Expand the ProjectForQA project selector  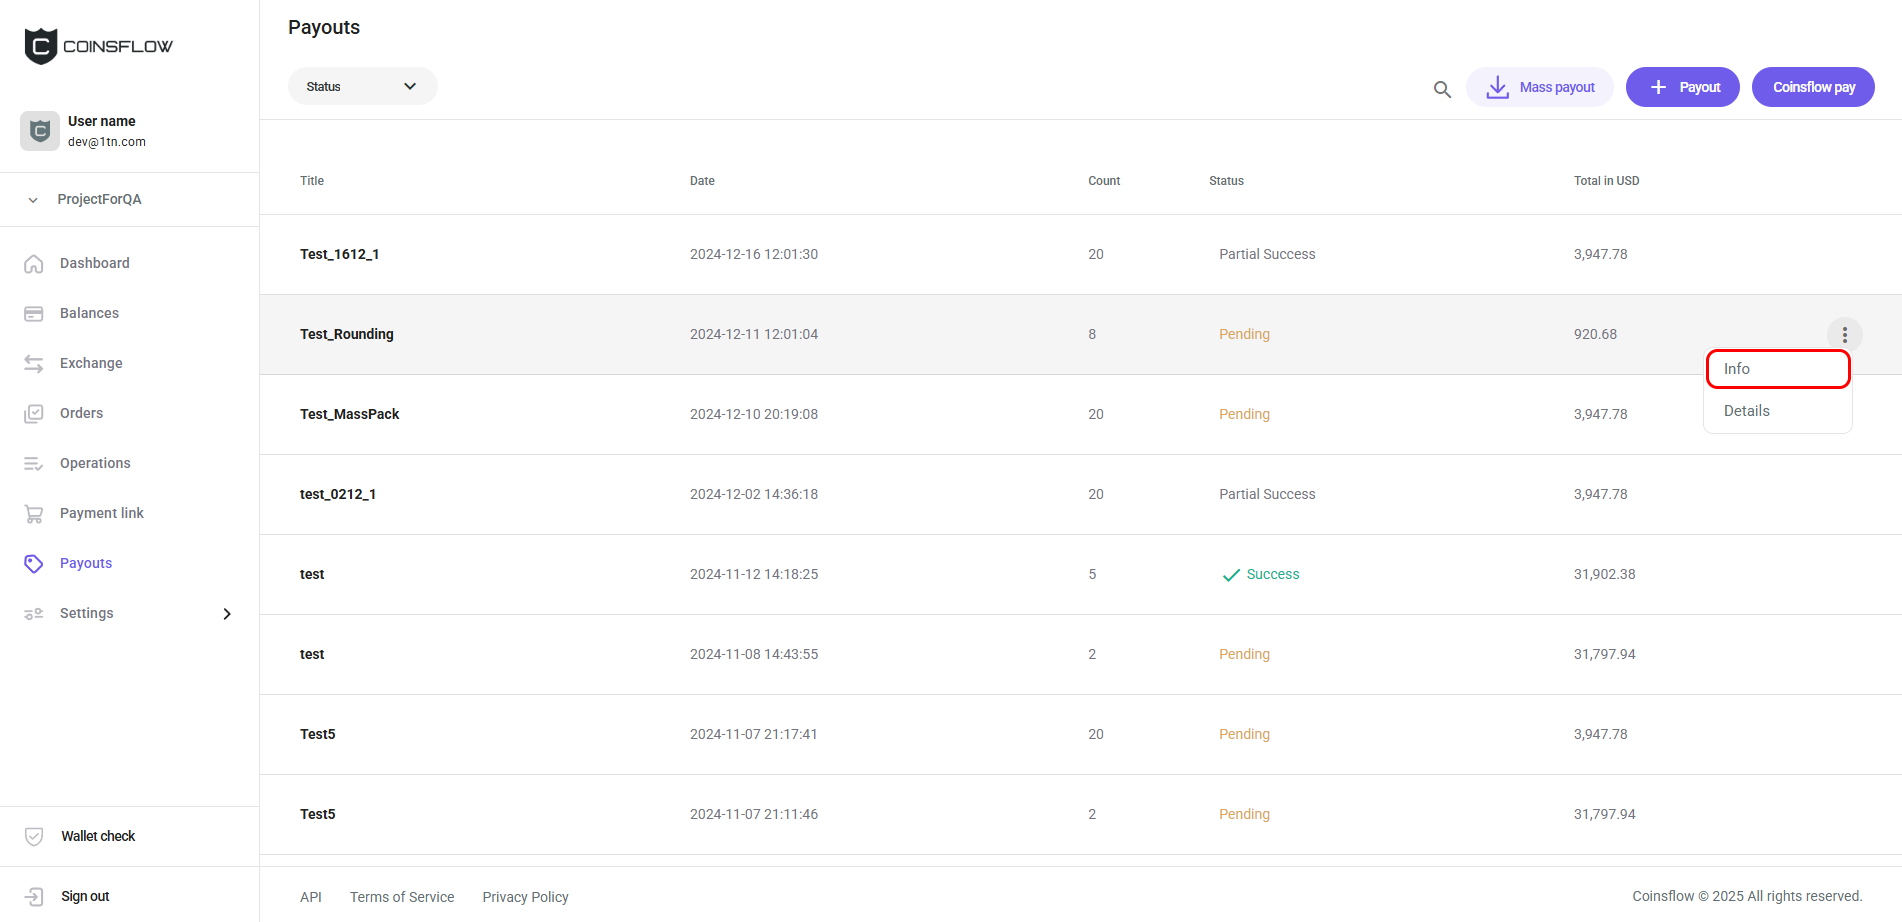coord(99,199)
